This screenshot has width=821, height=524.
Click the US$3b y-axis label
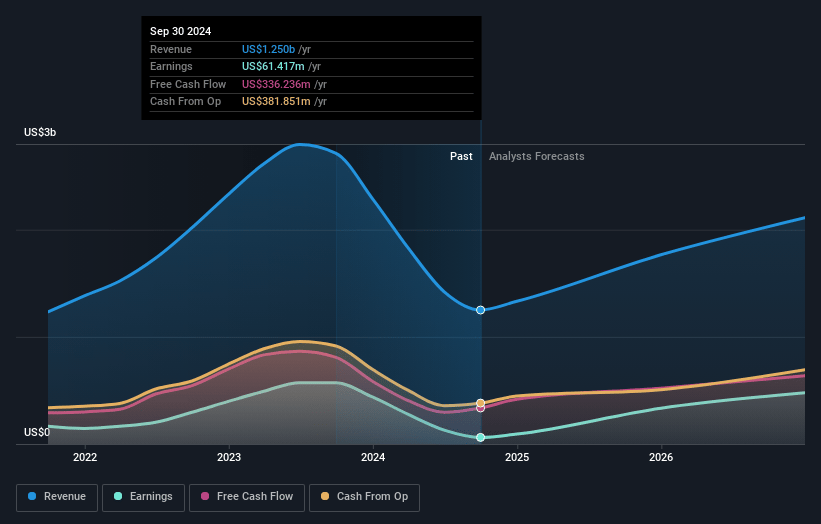40,132
